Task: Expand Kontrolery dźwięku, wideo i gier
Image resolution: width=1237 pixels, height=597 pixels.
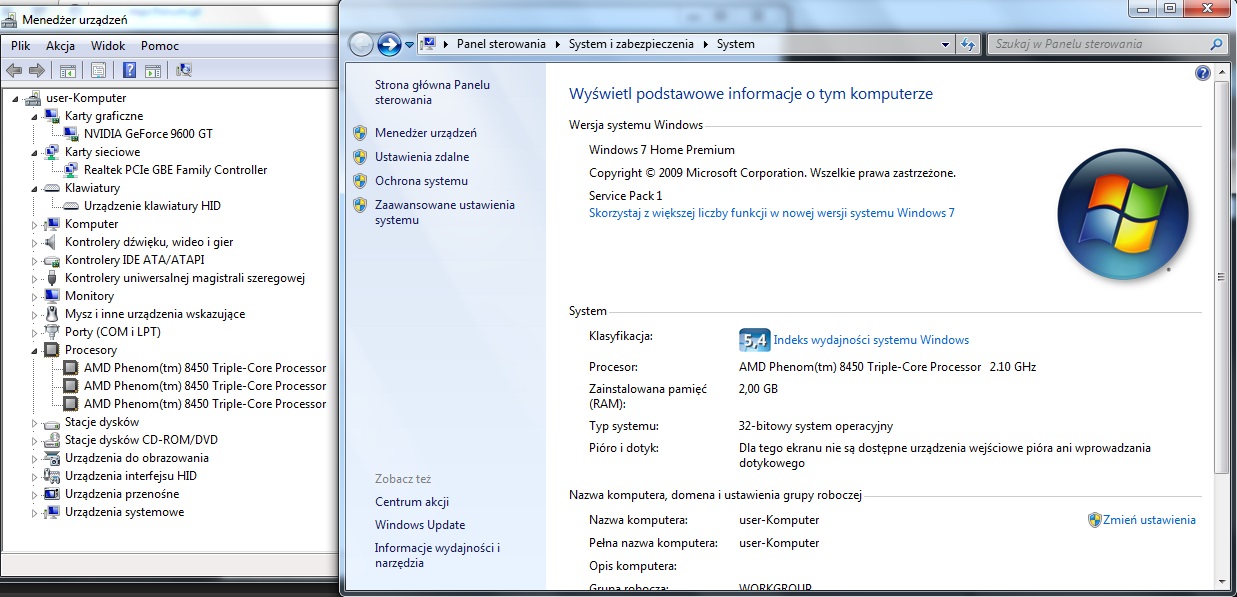Action: (x=34, y=242)
